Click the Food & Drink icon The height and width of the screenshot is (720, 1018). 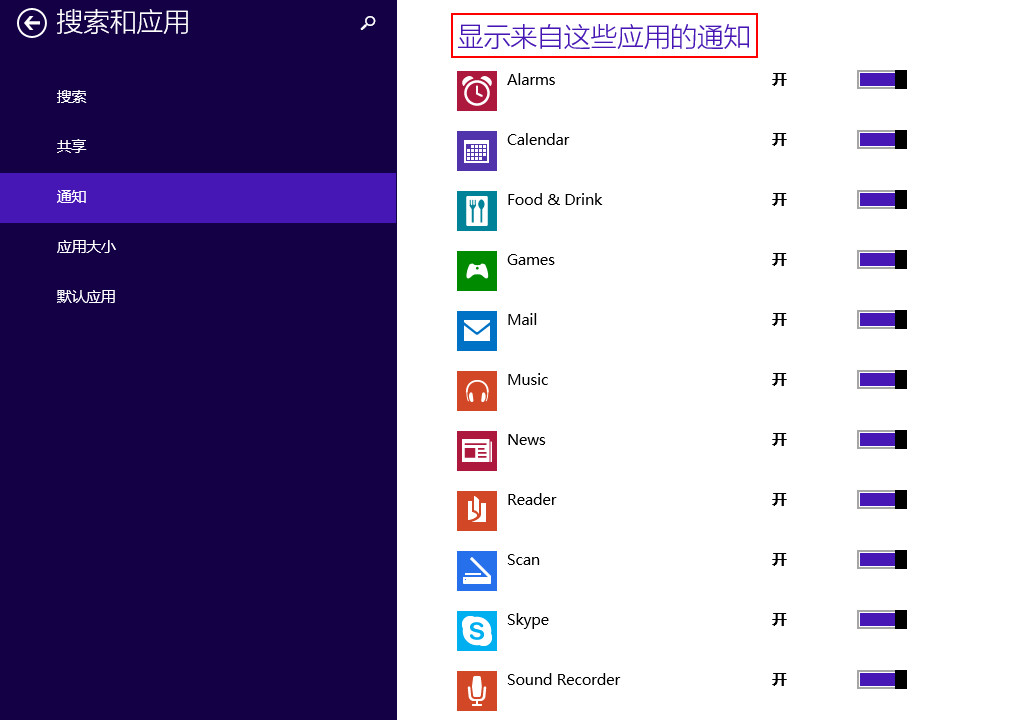click(477, 211)
